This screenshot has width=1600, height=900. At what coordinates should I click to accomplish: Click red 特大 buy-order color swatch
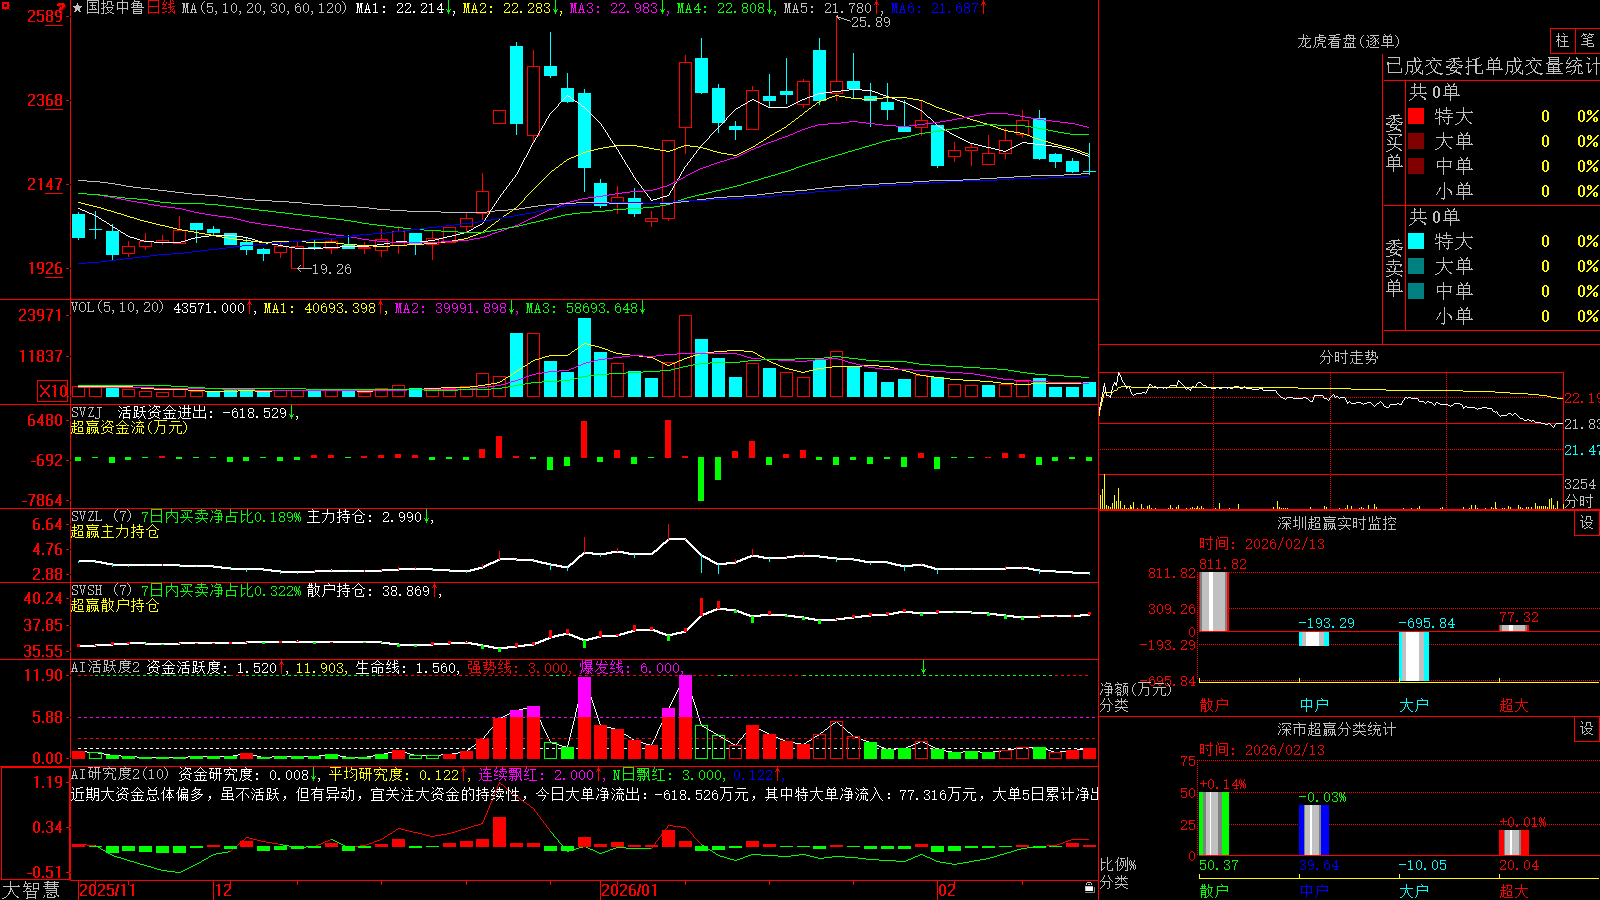[1416, 116]
